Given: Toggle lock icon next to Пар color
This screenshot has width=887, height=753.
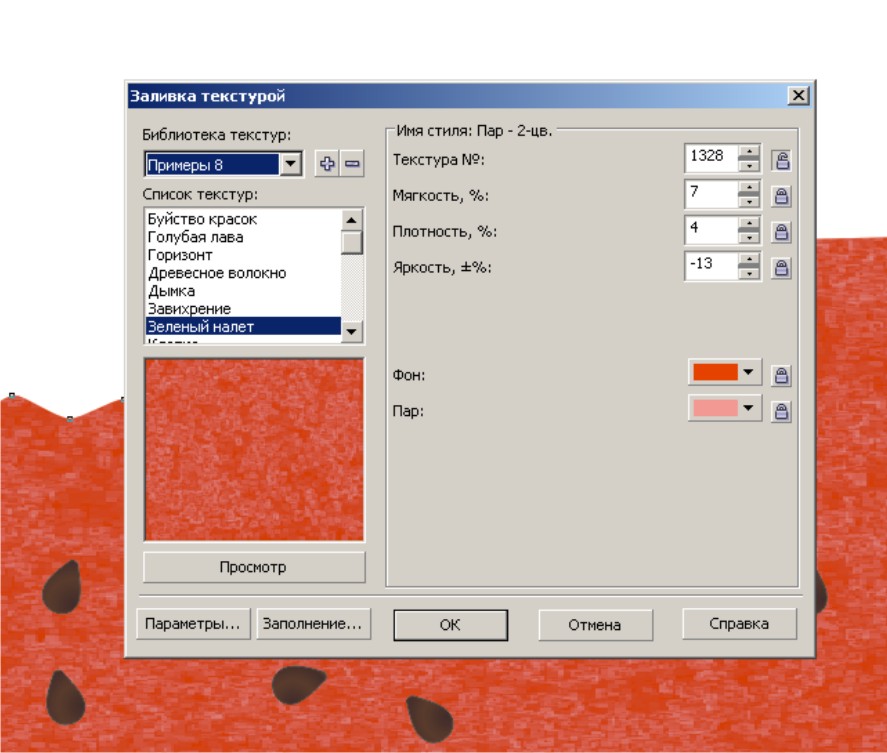Looking at the screenshot, I should 782,410.
